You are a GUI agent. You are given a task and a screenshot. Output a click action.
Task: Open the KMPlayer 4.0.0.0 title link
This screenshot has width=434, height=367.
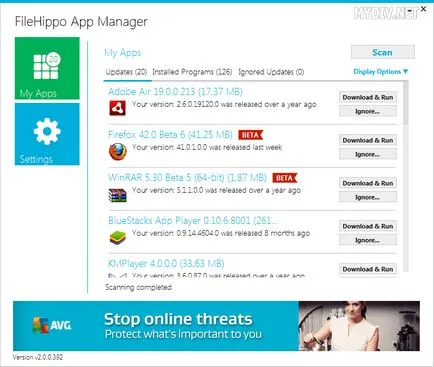pyautogui.click(x=166, y=264)
